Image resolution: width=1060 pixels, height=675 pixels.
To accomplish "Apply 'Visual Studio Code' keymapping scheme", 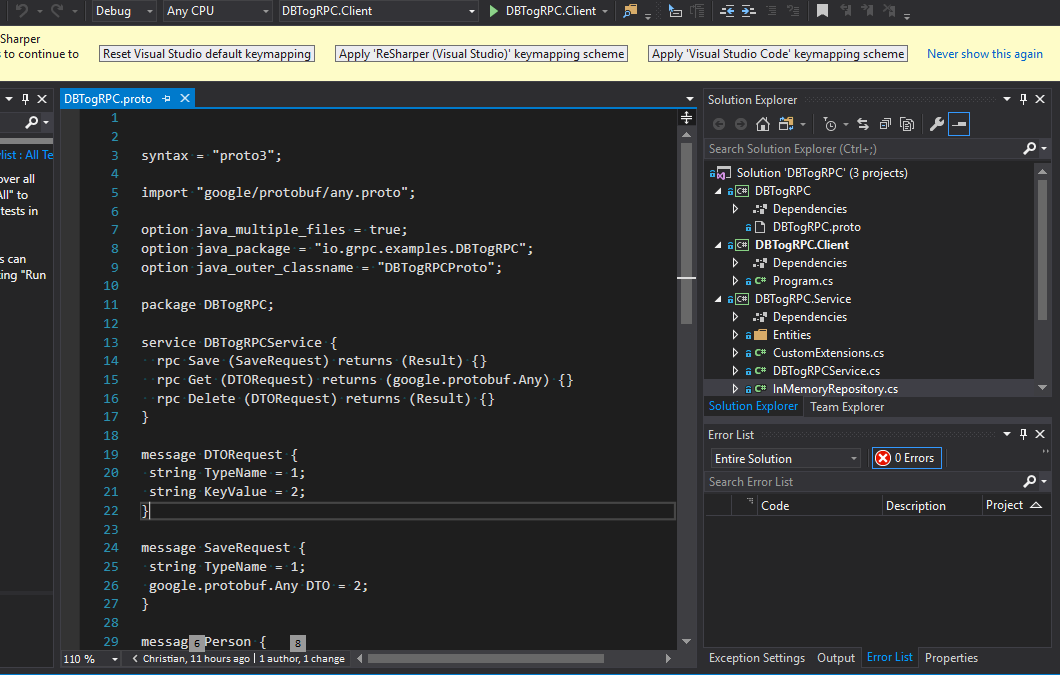I will click(778, 53).
